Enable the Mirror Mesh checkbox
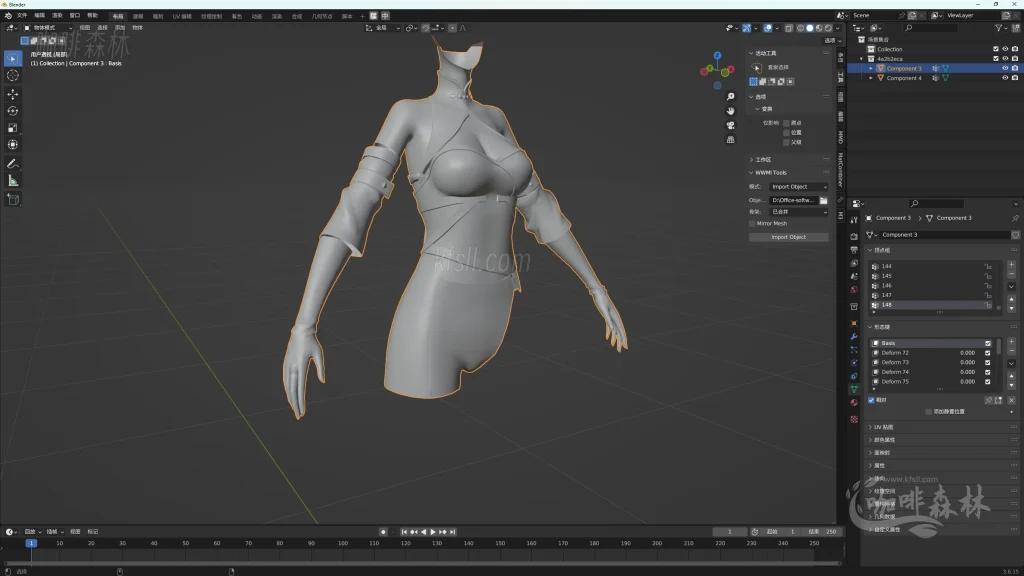The image size is (1024, 576). [x=752, y=223]
